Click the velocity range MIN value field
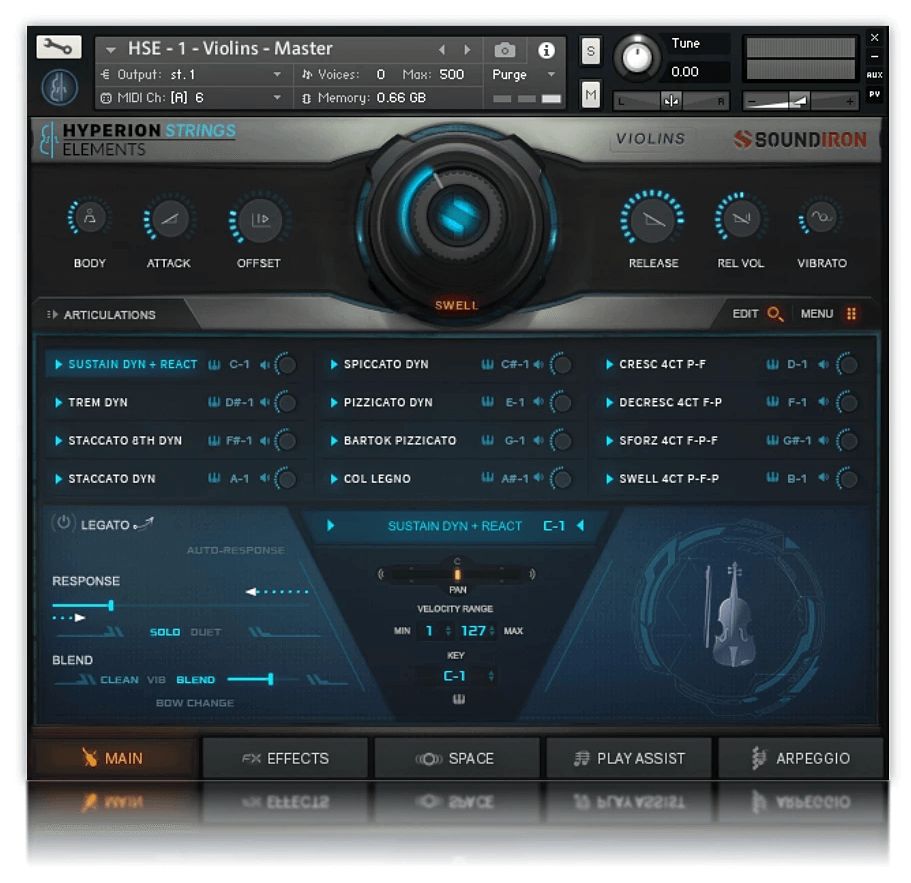 (429, 631)
